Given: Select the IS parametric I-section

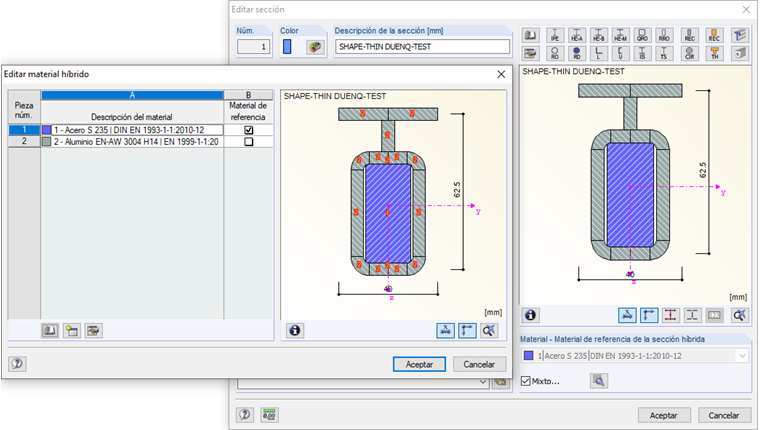Looking at the screenshot, I should [642, 53].
